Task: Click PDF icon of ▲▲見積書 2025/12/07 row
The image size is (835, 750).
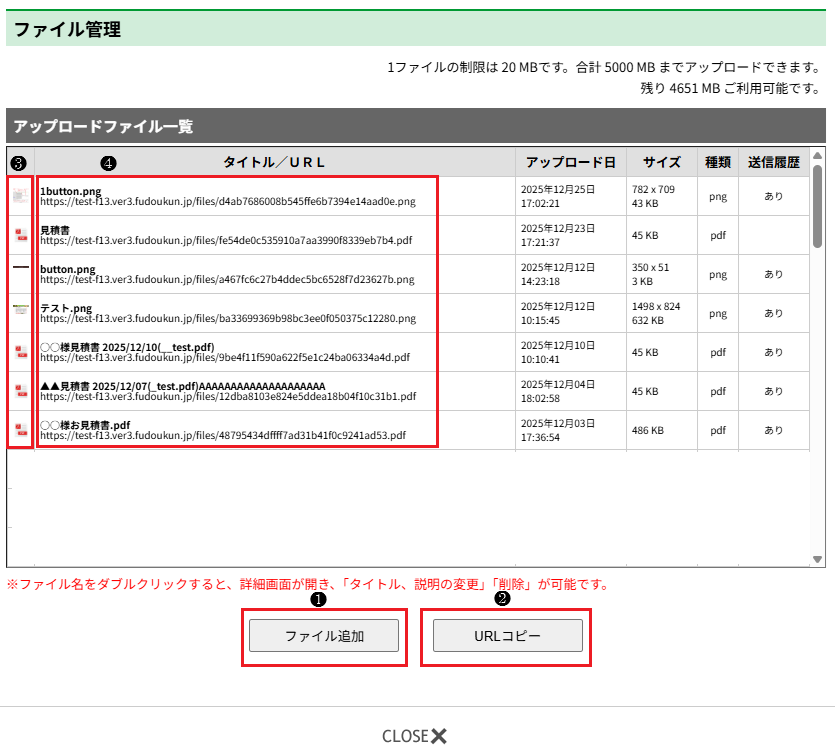Action: [x=20, y=391]
